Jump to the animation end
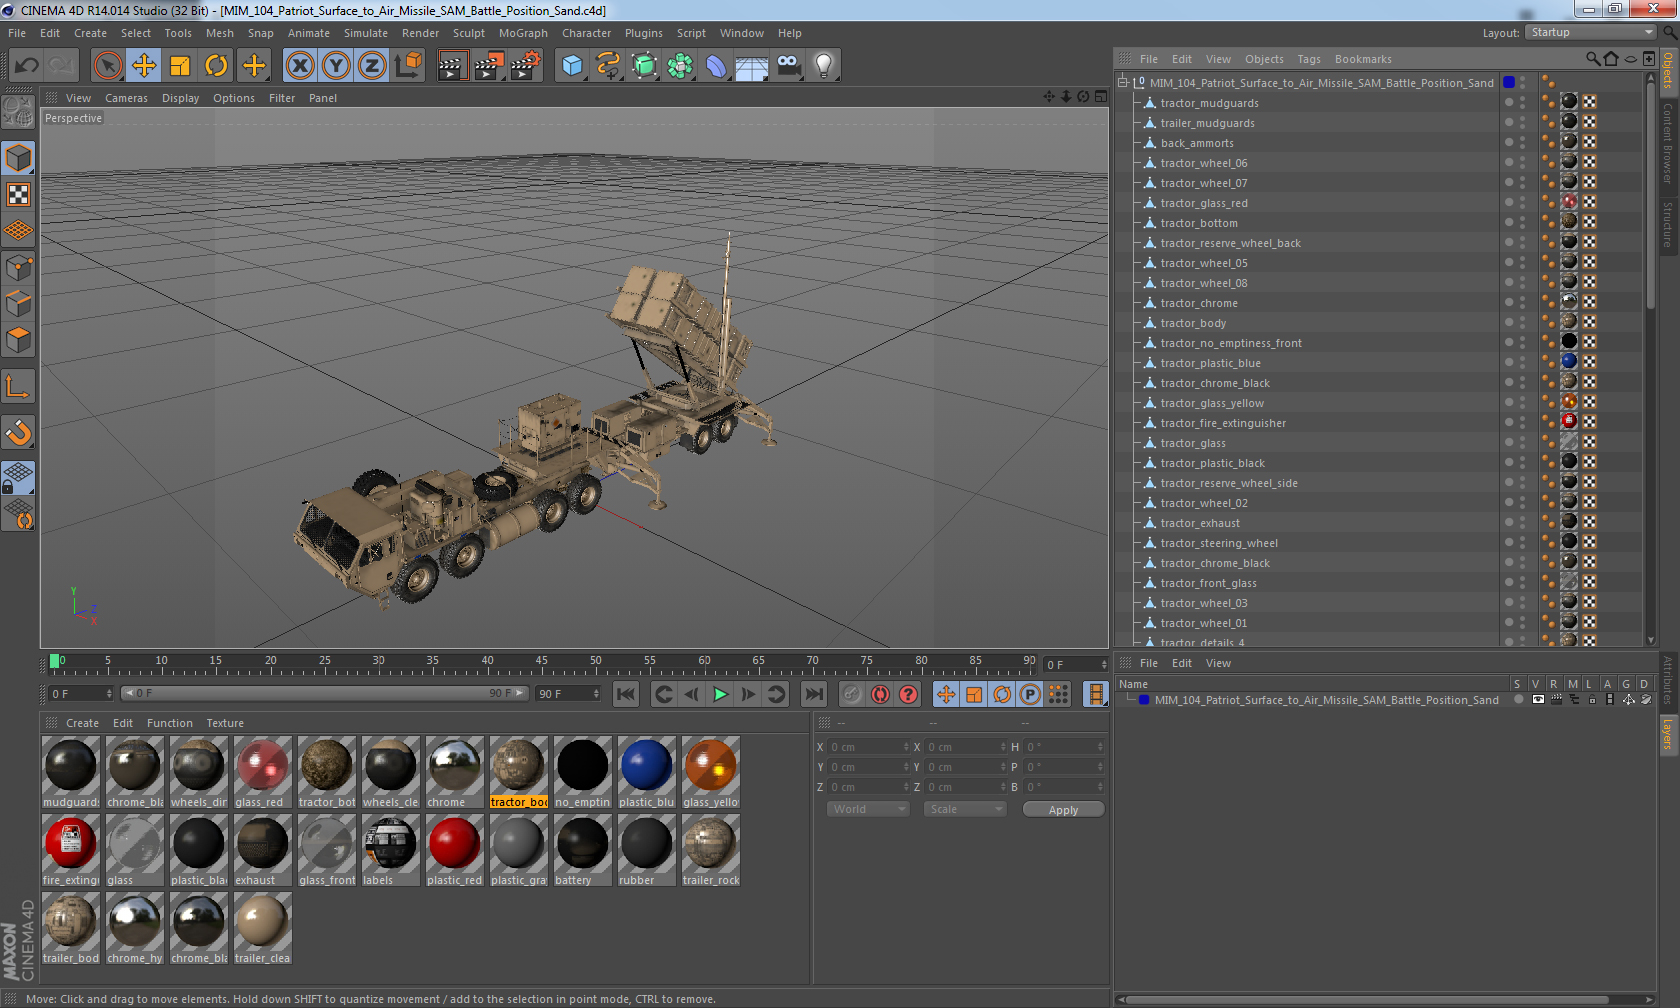The image size is (1680, 1008). pyautogui.click(x=814, y=694)
